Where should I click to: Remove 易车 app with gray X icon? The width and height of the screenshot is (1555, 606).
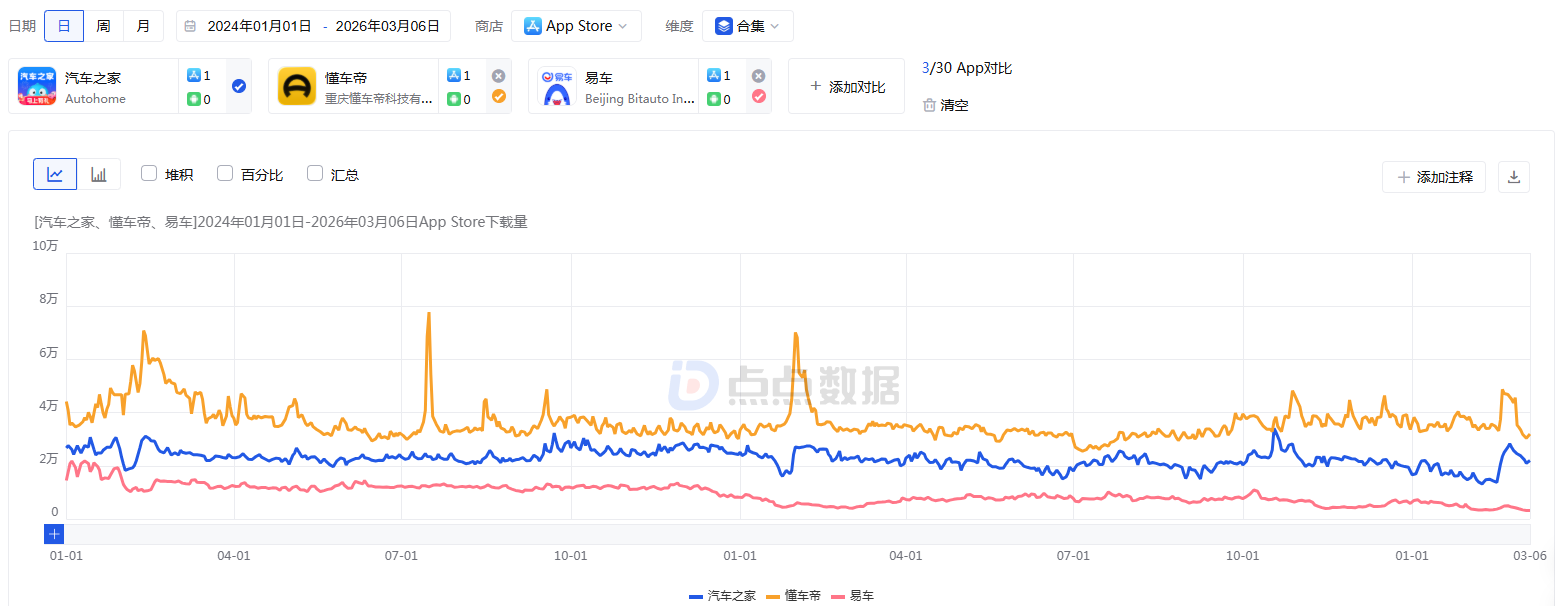758,76
